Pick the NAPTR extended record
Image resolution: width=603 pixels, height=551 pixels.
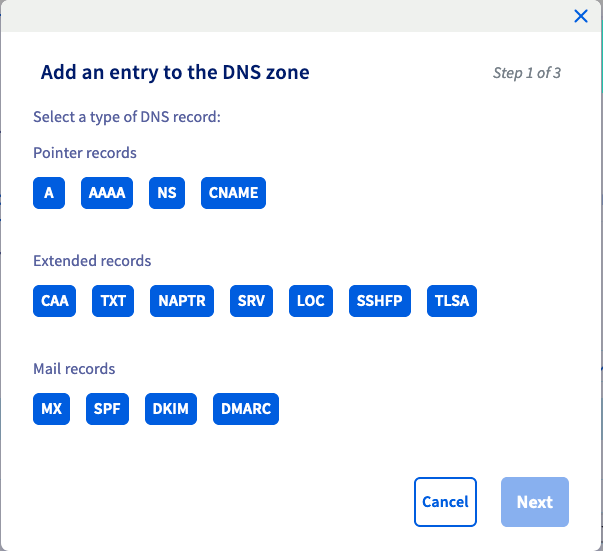click(182, 301)
